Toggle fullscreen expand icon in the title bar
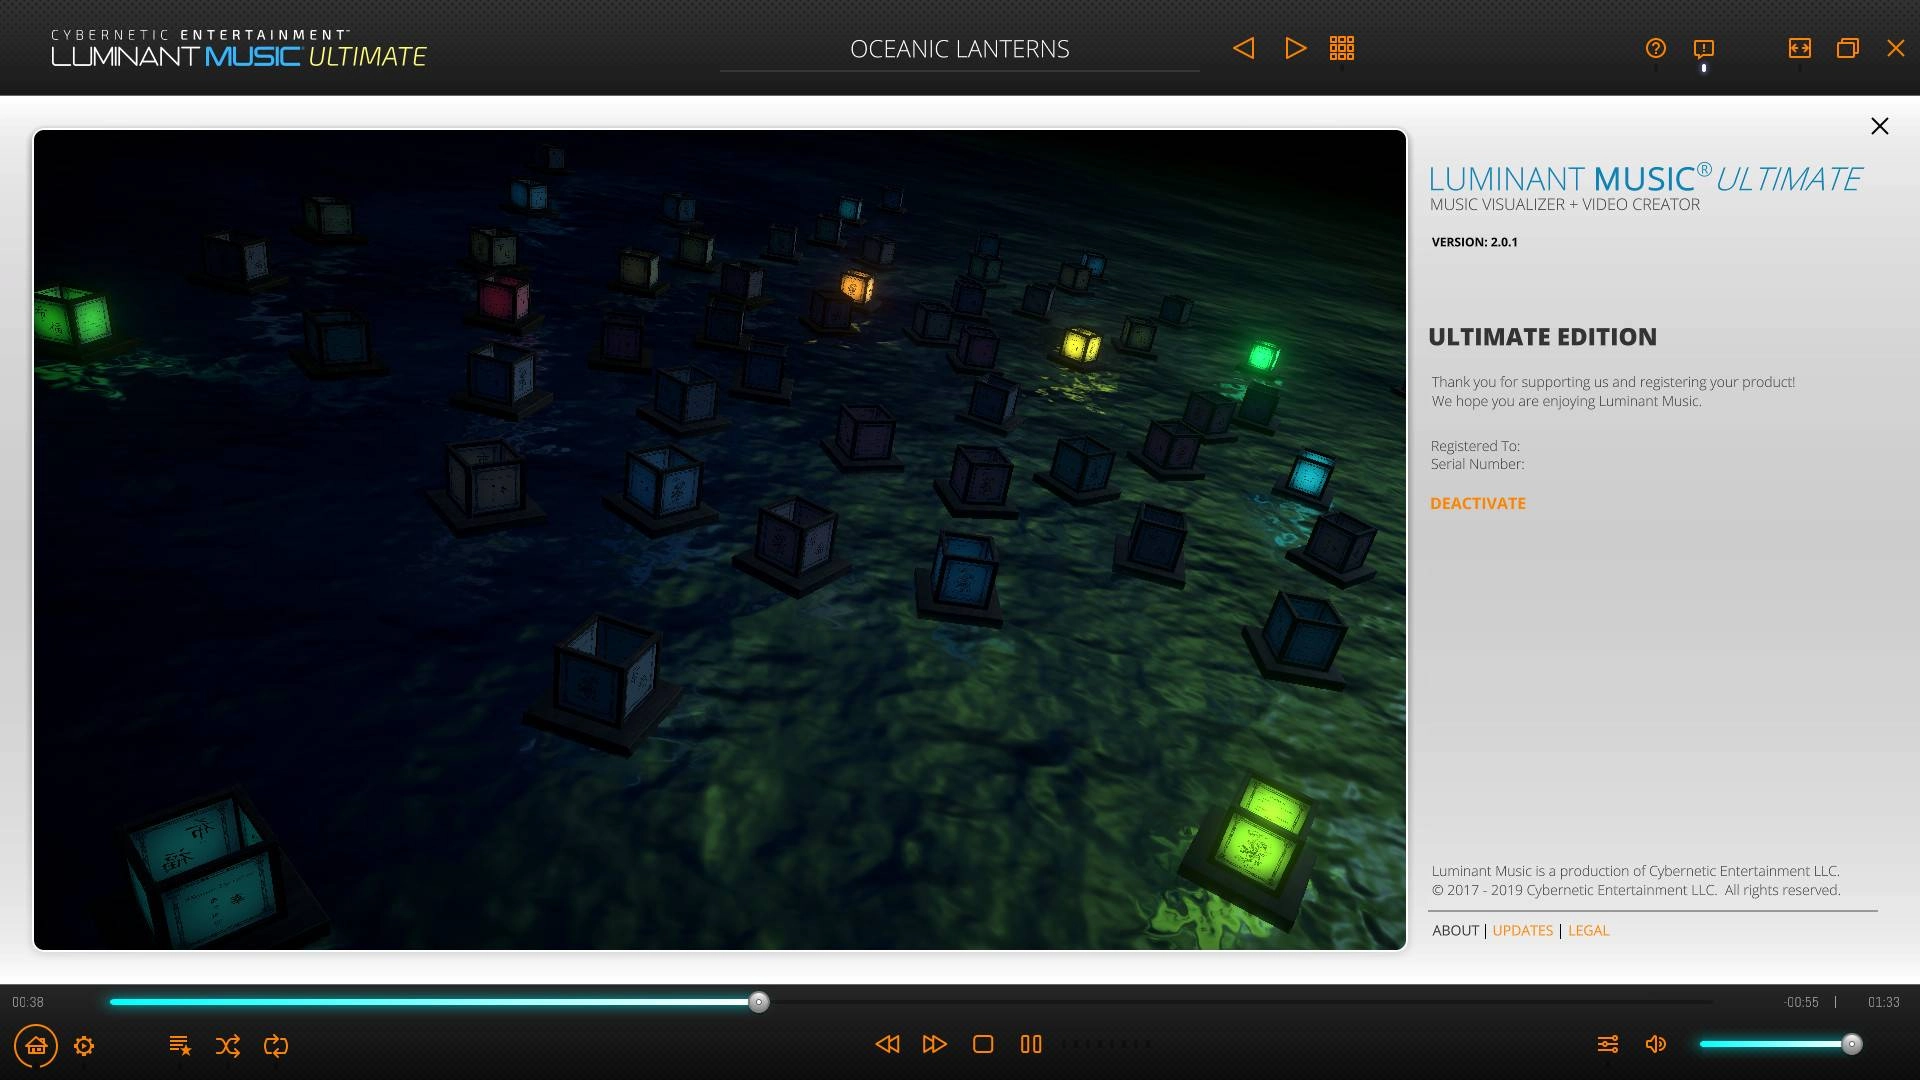 tap(1800, 48)
